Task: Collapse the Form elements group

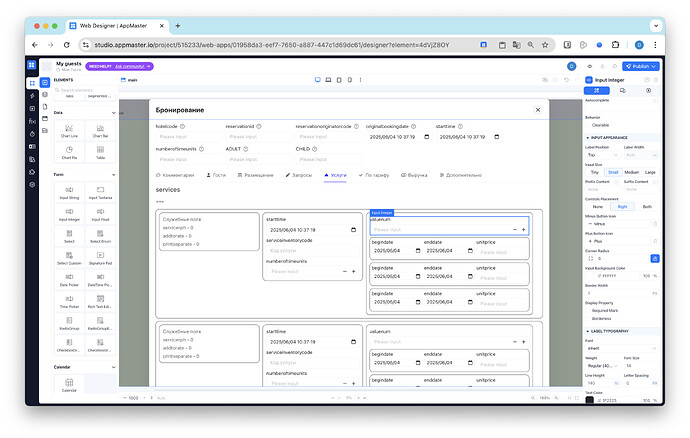Action: click(114, 175)
